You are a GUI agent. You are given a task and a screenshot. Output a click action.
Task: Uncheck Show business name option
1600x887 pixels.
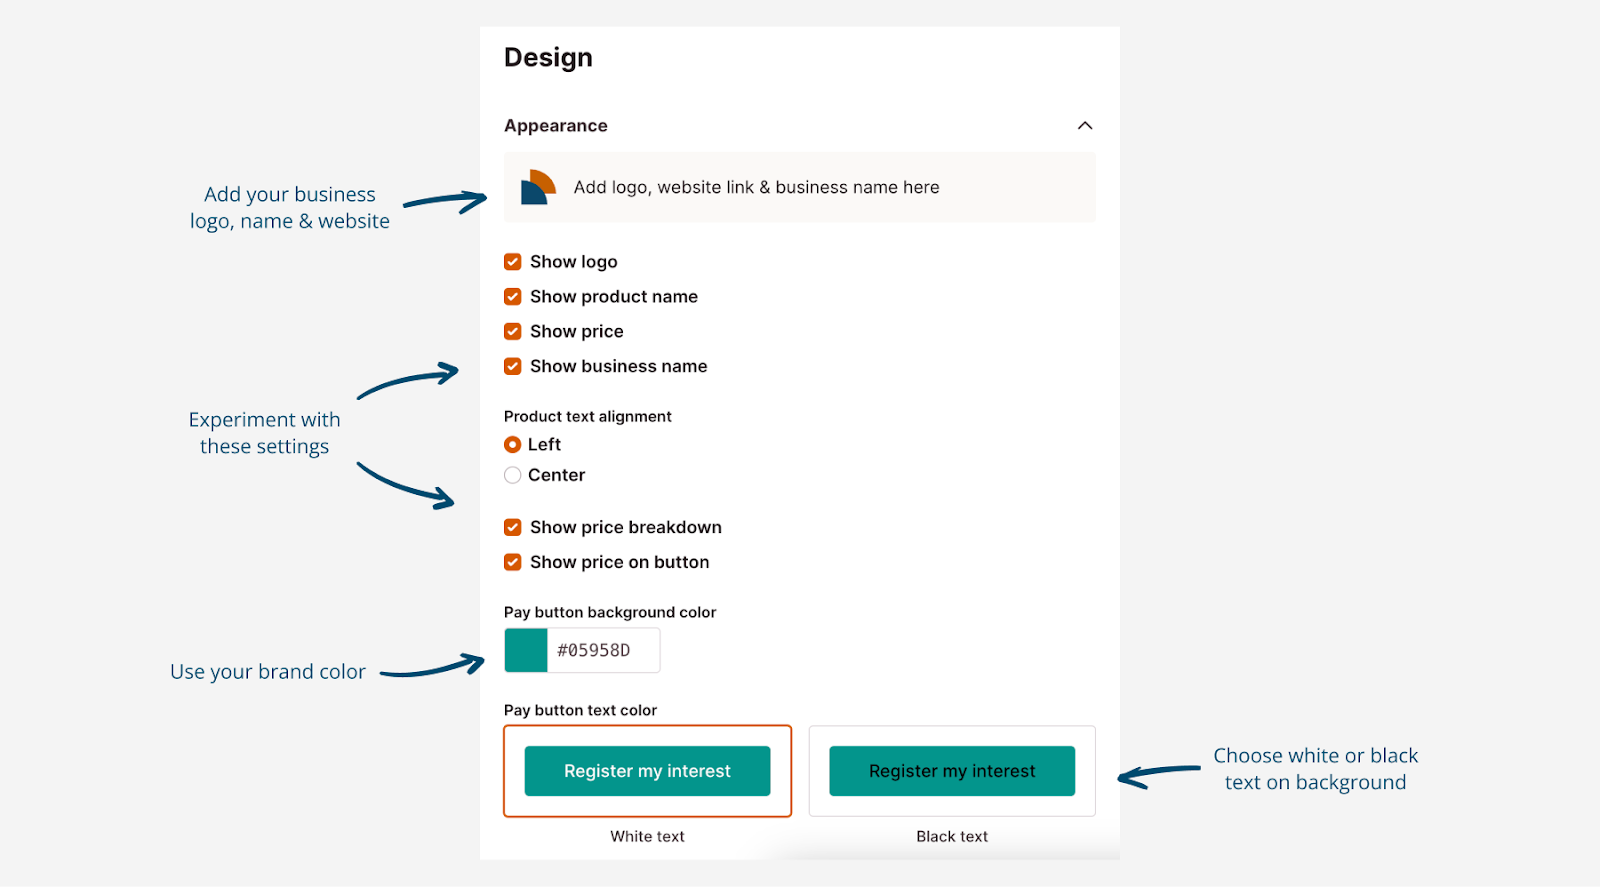513,367
